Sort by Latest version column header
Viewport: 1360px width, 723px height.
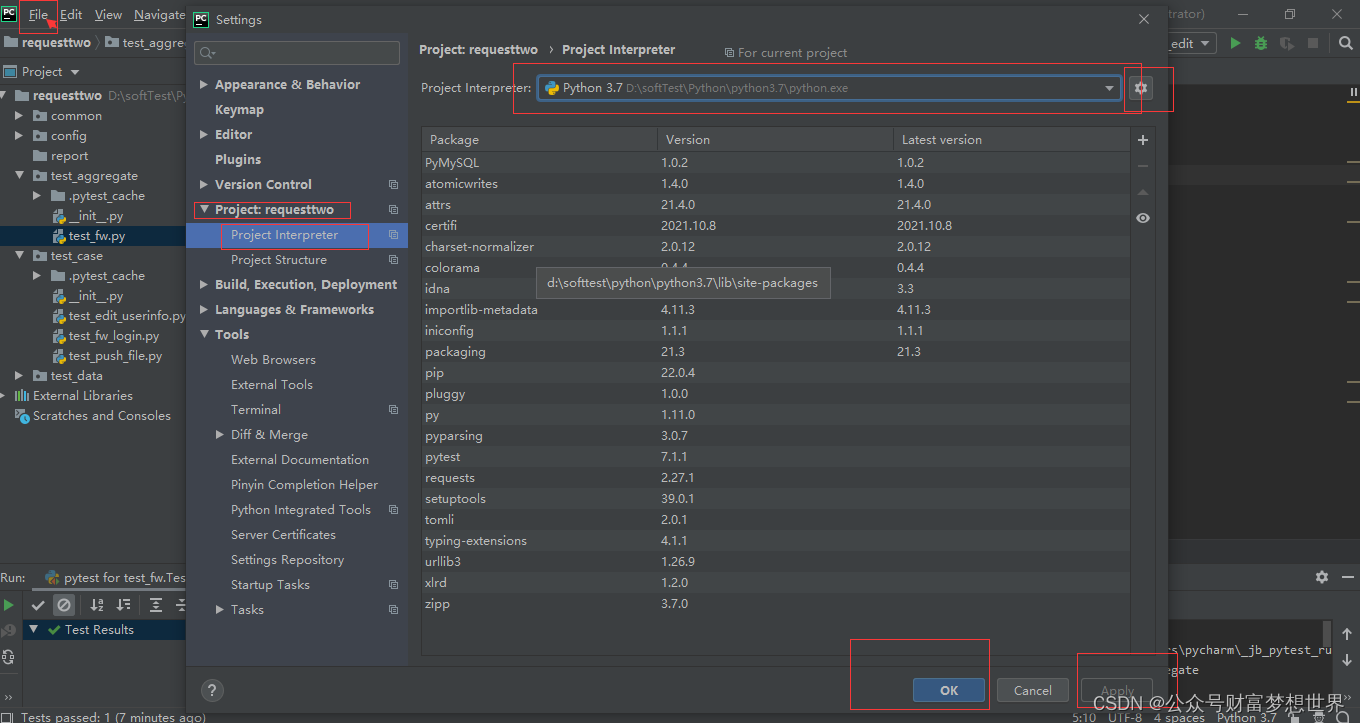tap(1010, 140)
